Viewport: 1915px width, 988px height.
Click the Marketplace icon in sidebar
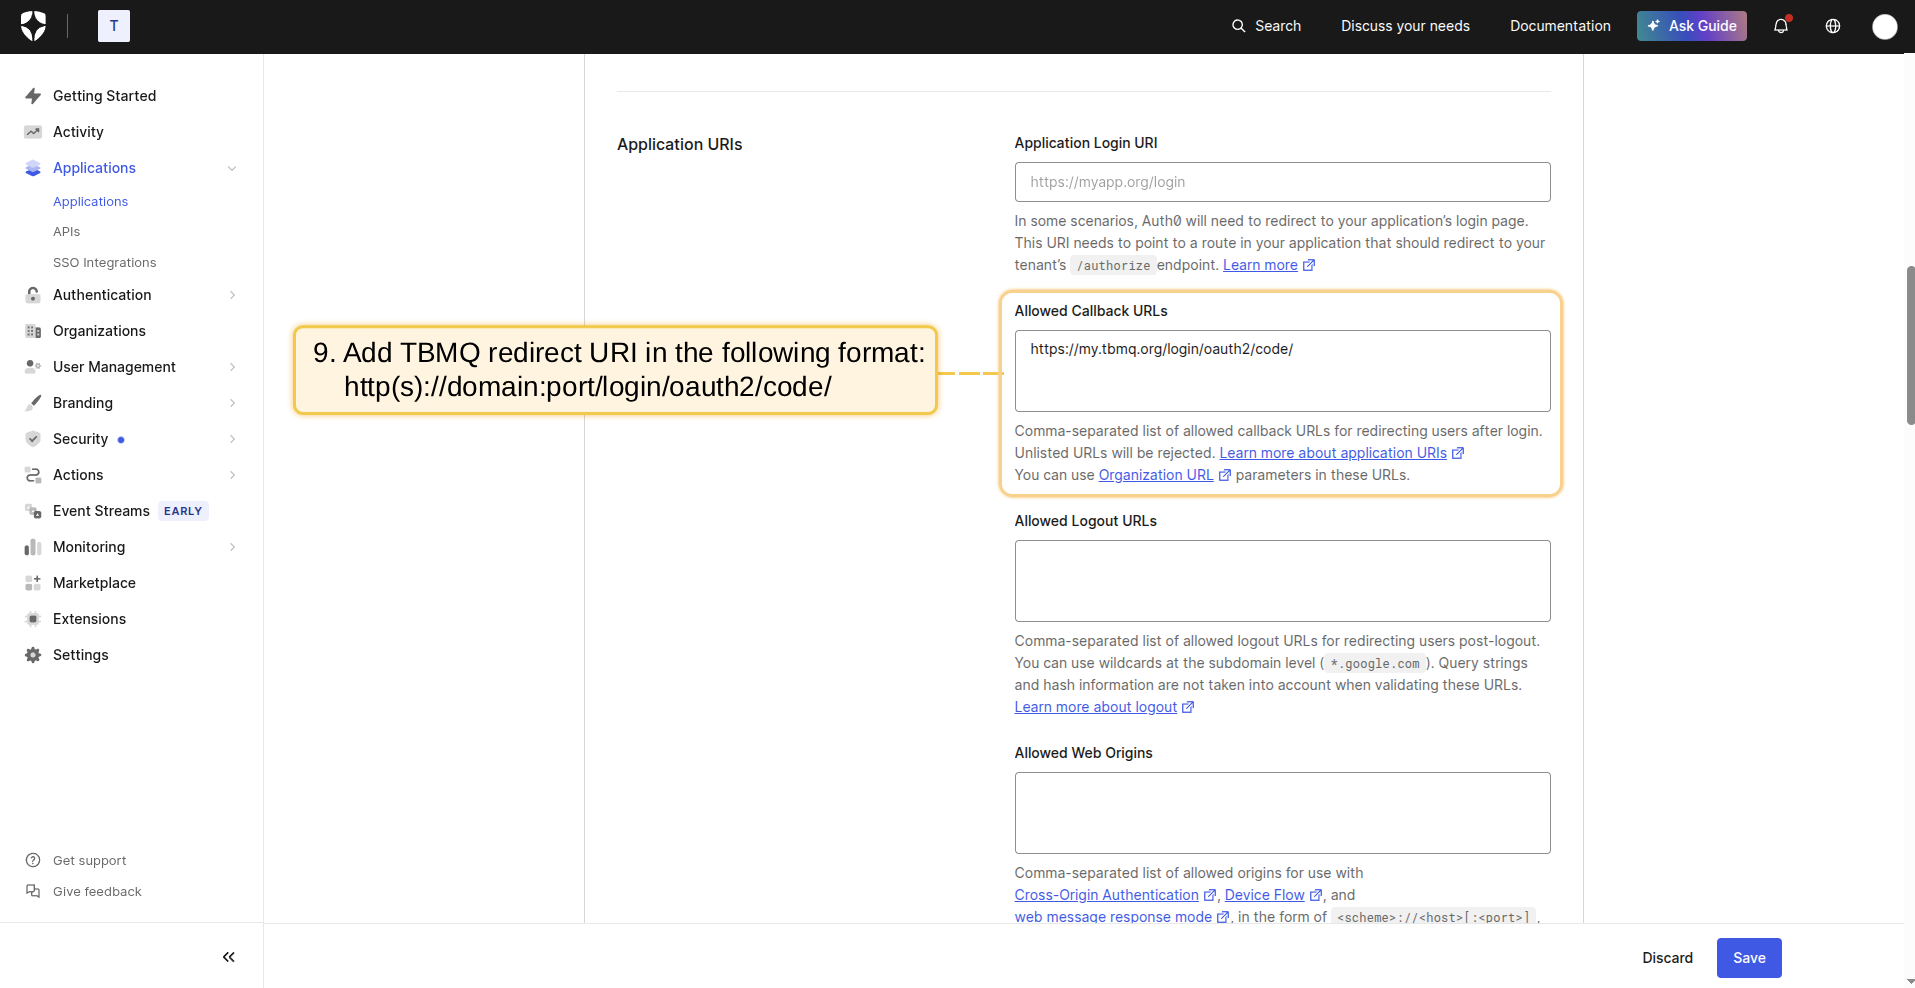click(33, 583)
